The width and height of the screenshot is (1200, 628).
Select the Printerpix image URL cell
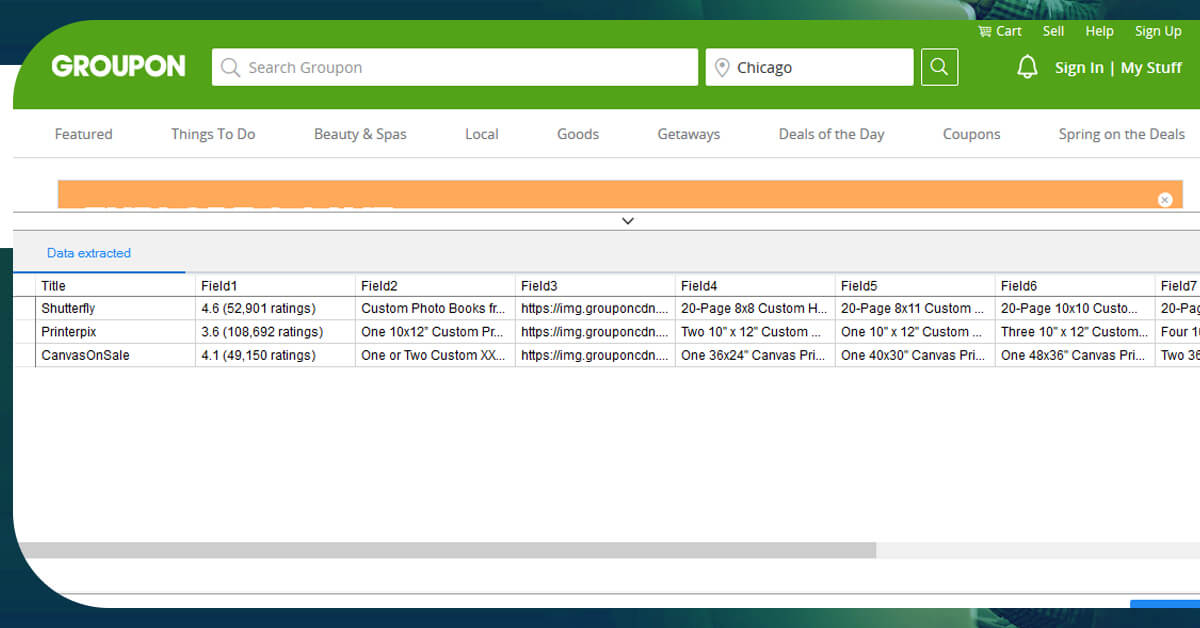click(x=595, y=331)
